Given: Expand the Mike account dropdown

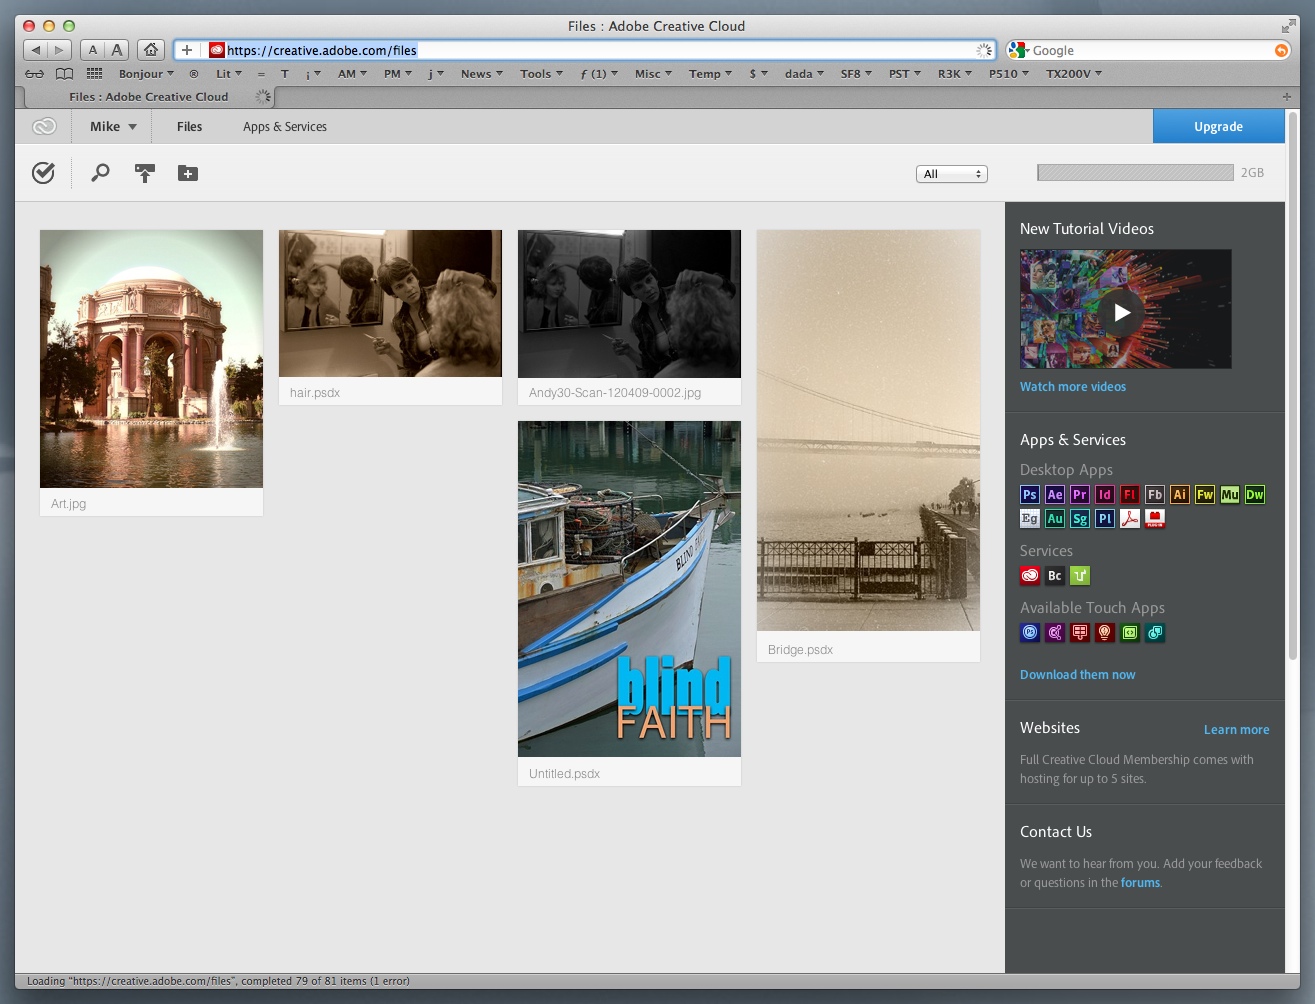Looking at the screenshot, I should (x=113, y=127).
